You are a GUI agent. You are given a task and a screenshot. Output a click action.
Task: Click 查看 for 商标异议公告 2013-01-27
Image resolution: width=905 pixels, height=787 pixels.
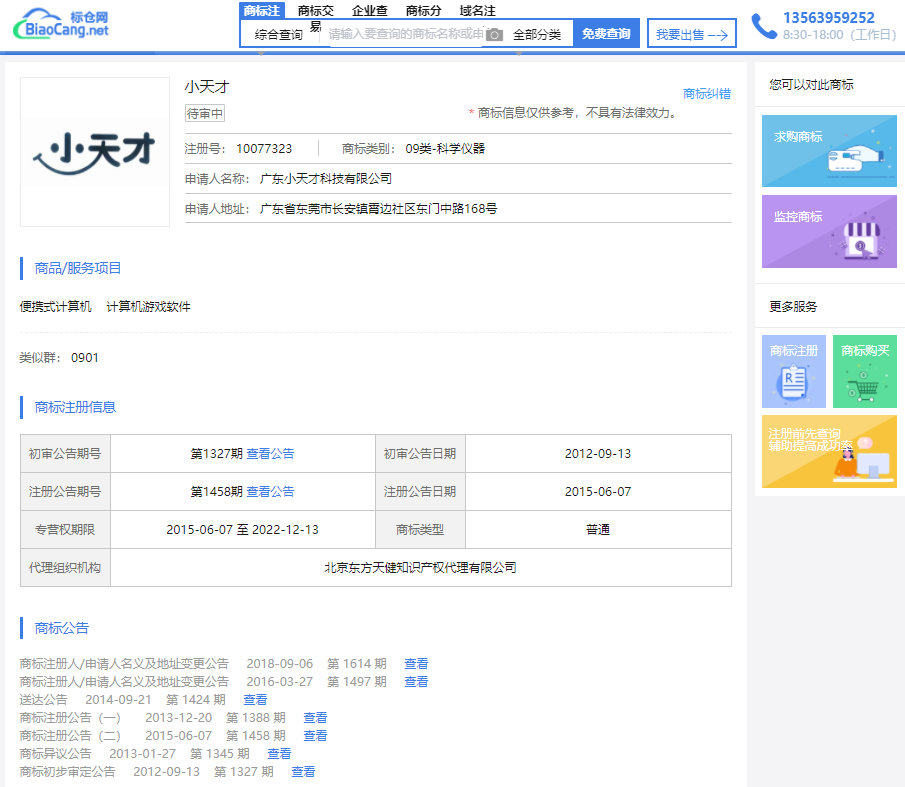point(279,754)
